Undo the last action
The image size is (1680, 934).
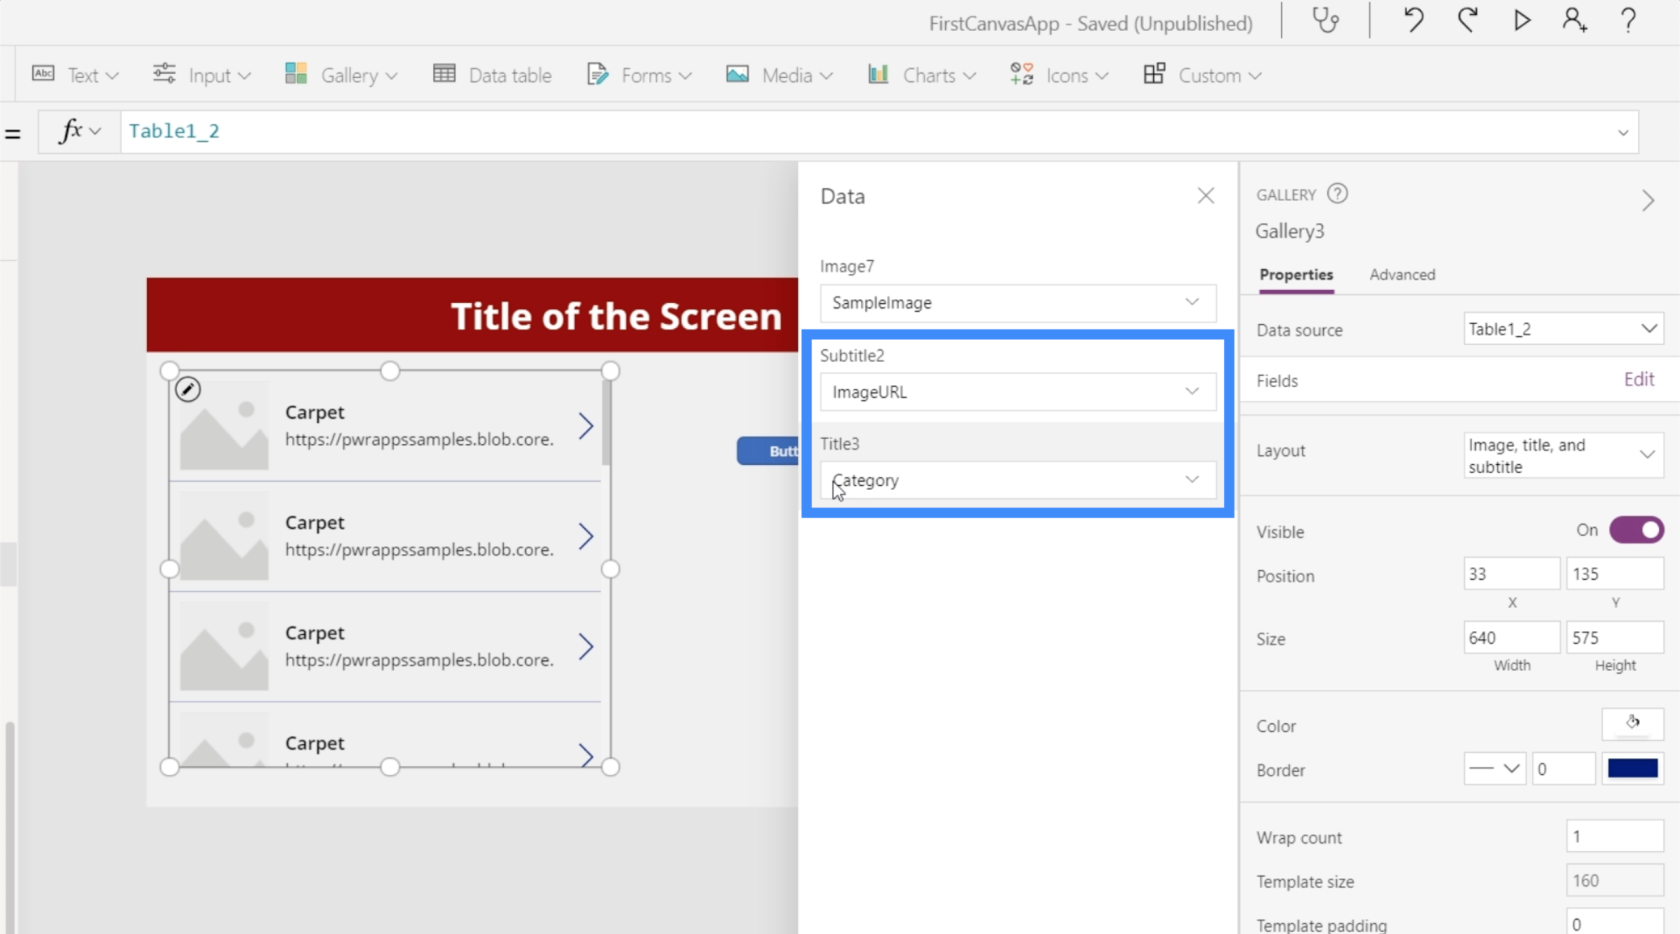pyautogui.click(x=1413, y=20)
